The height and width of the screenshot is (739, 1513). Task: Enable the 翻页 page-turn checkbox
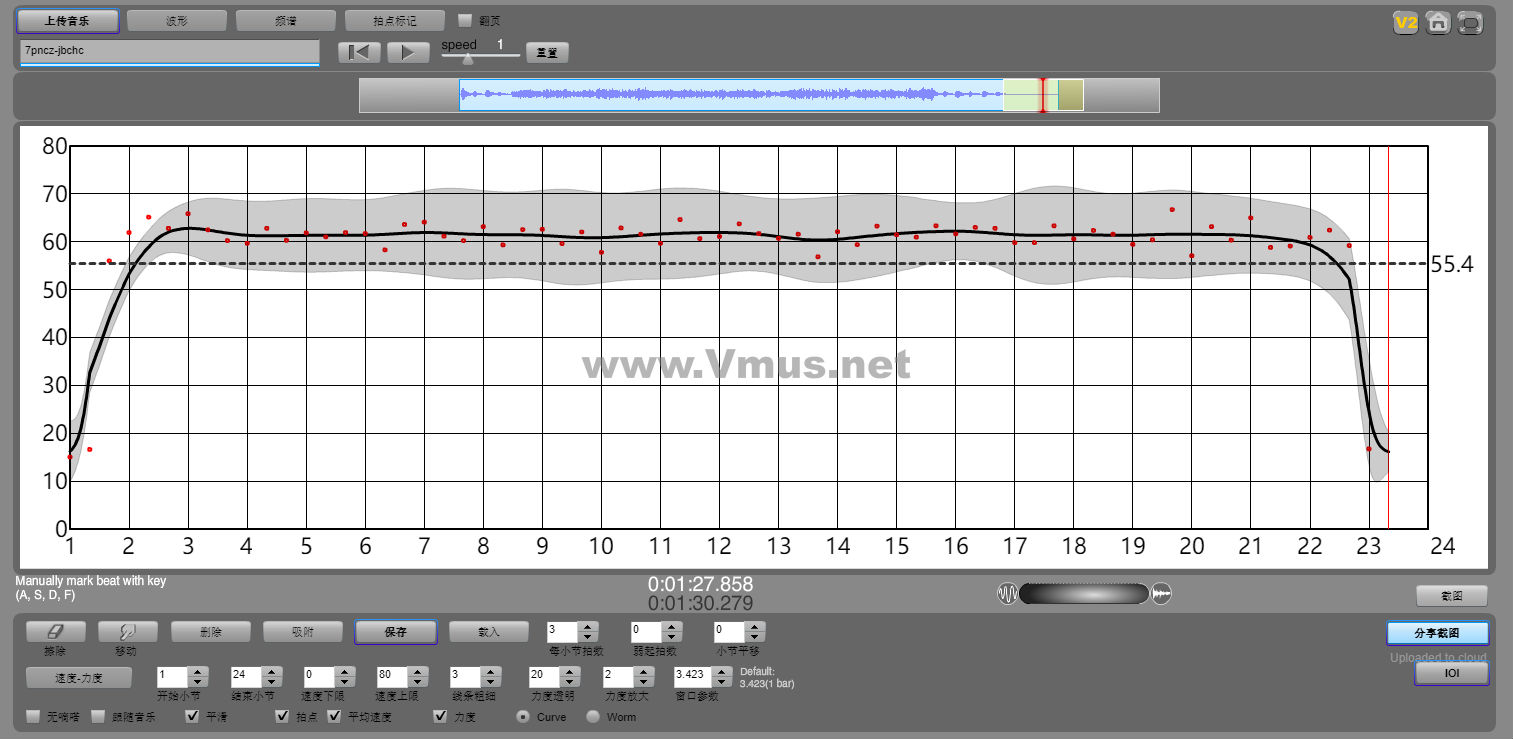tap(465, 20)
